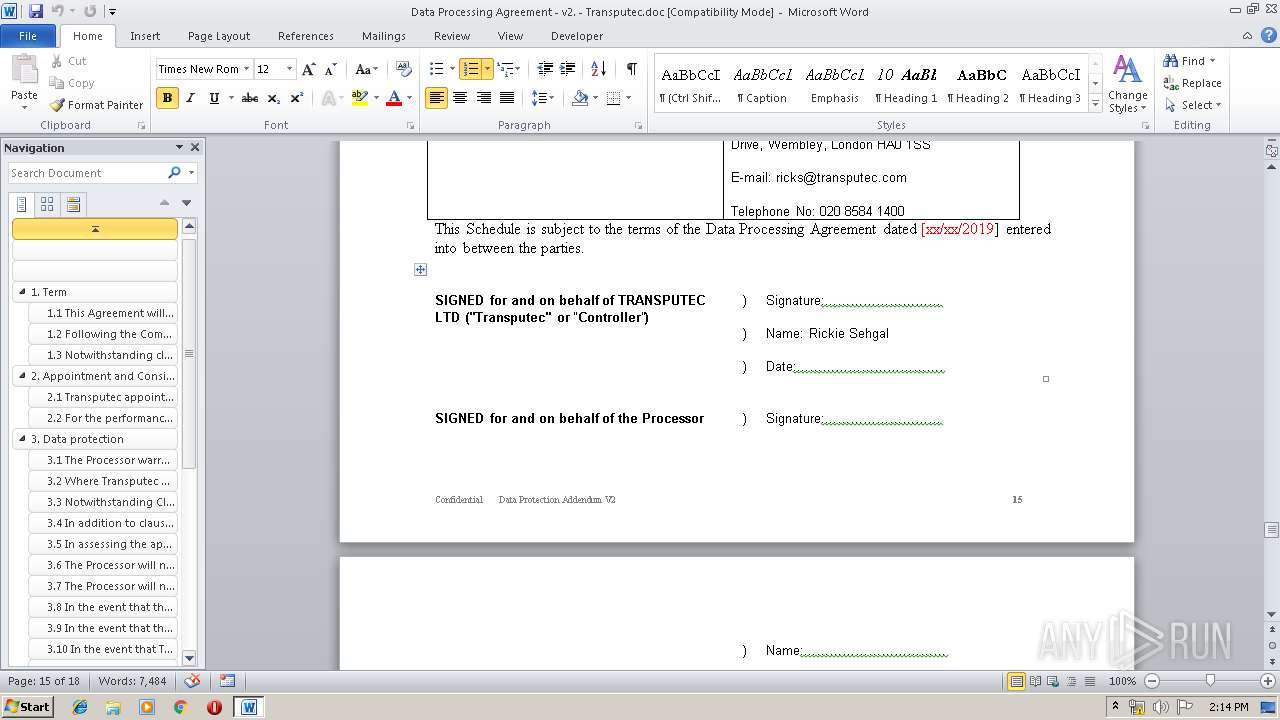Browse search results view in Navigation pane
This screenshot has width=1280, height=720.
click(73, 204)
